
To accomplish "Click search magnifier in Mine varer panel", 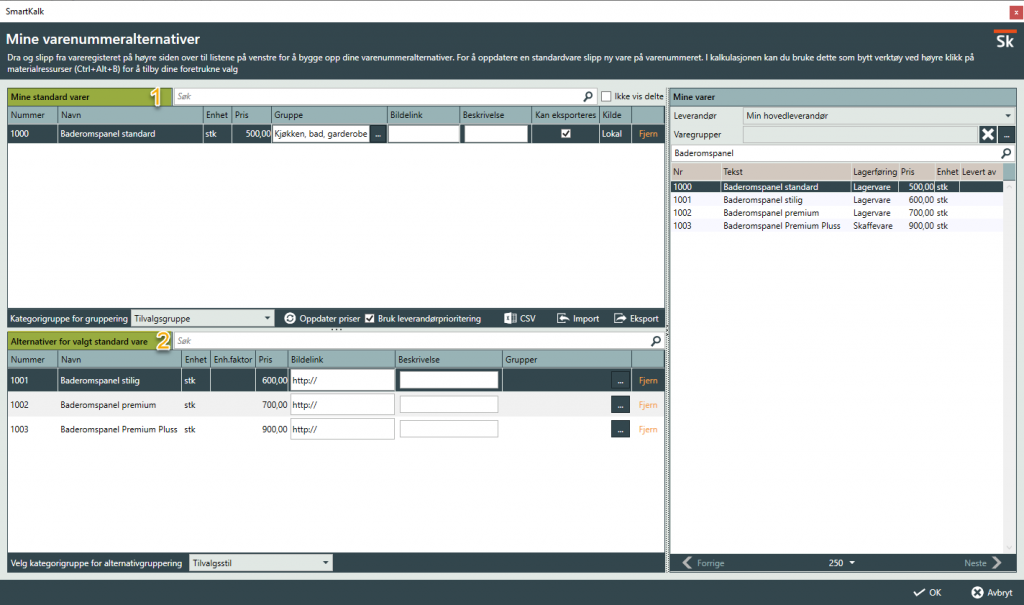I will (1006, 154).
